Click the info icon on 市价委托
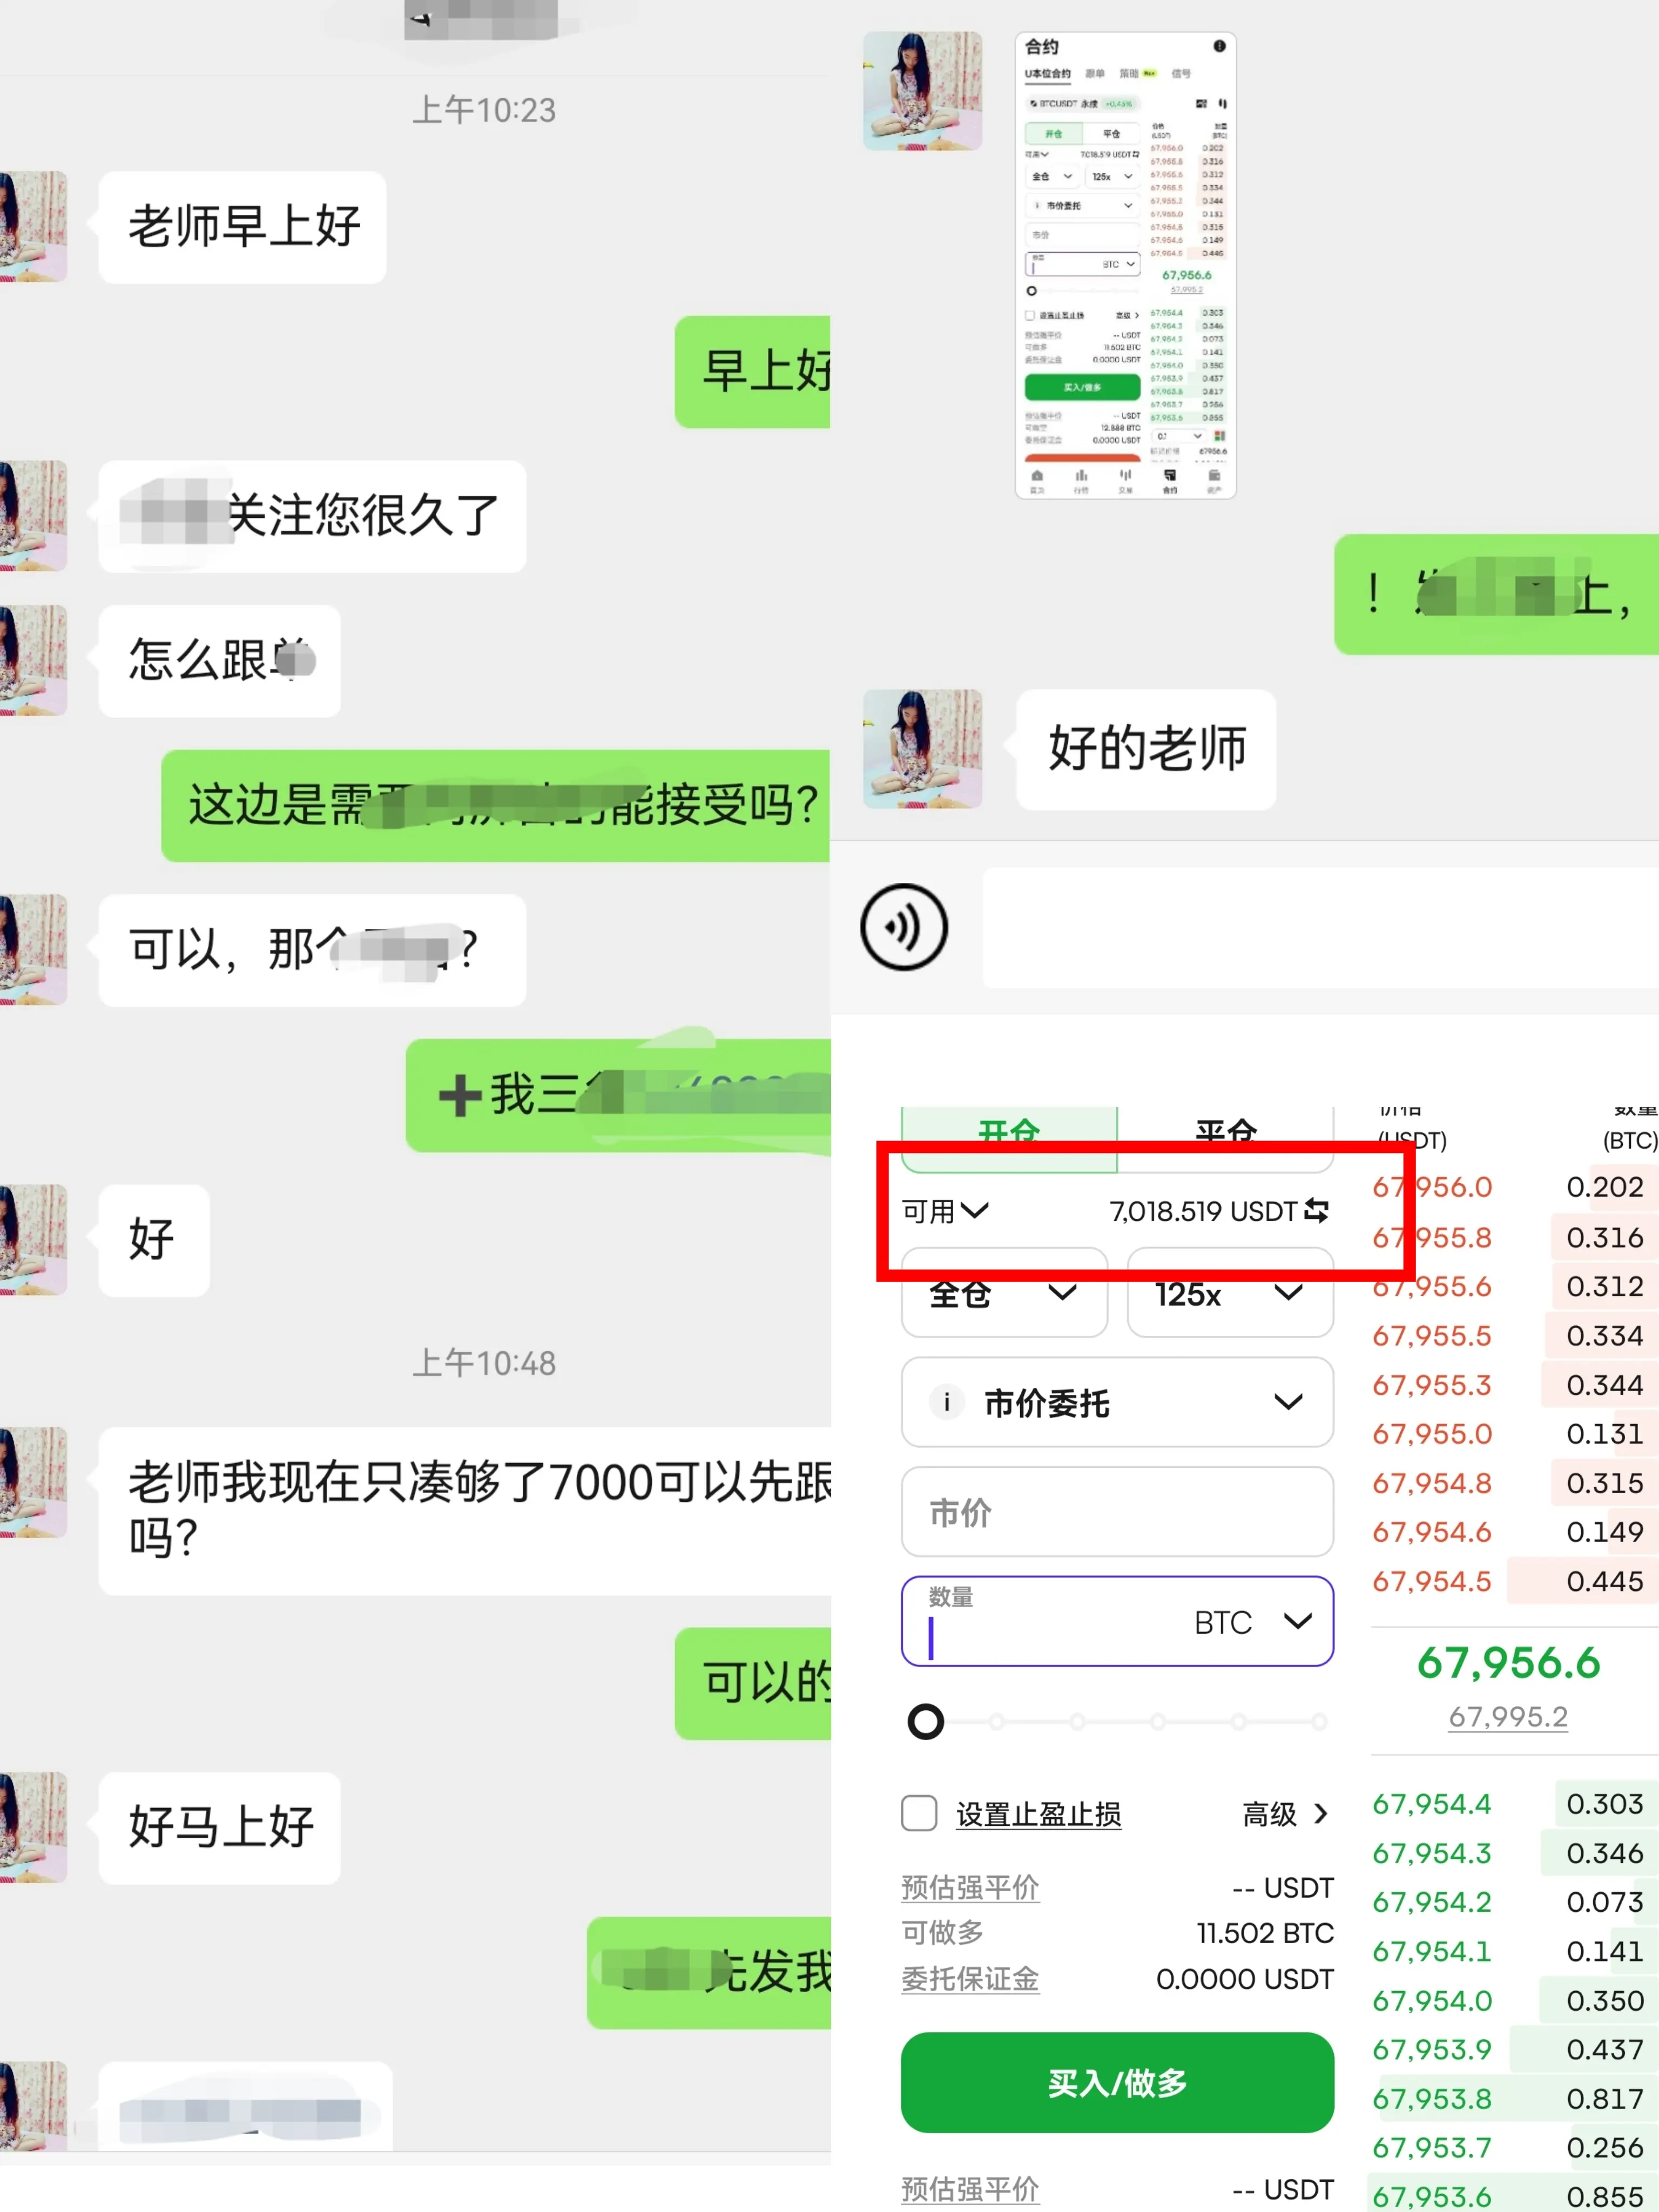This screenshot has height=2212, width=1659. (x=946, y=1402)
